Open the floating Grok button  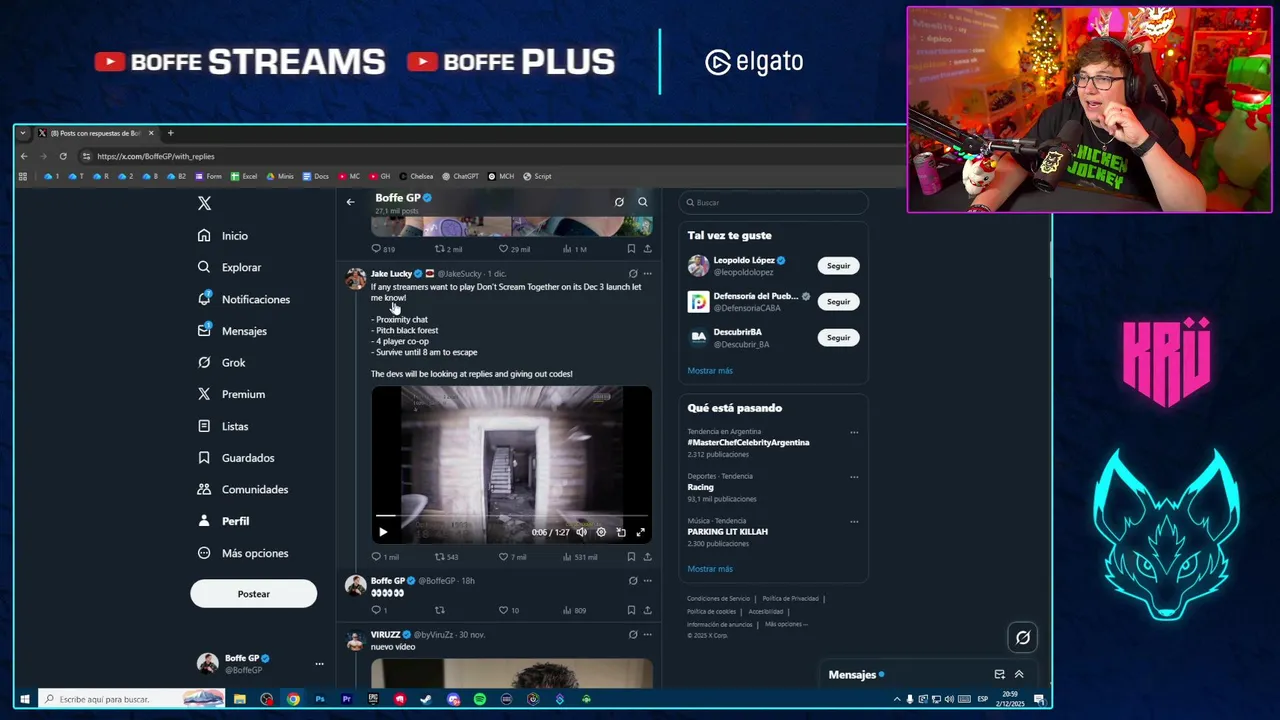coord(1022,638)
